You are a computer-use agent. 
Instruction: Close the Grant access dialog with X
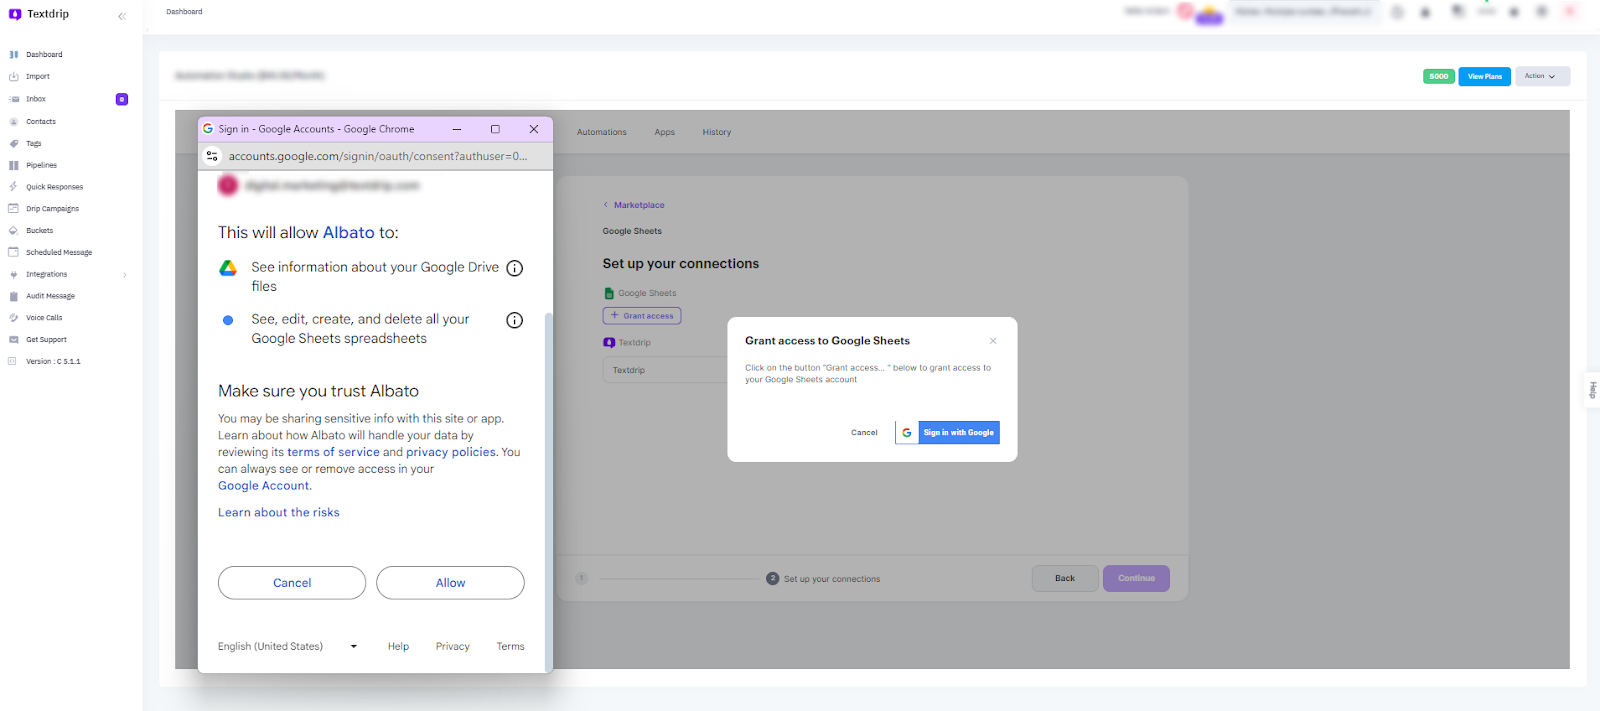coord(993,341)
